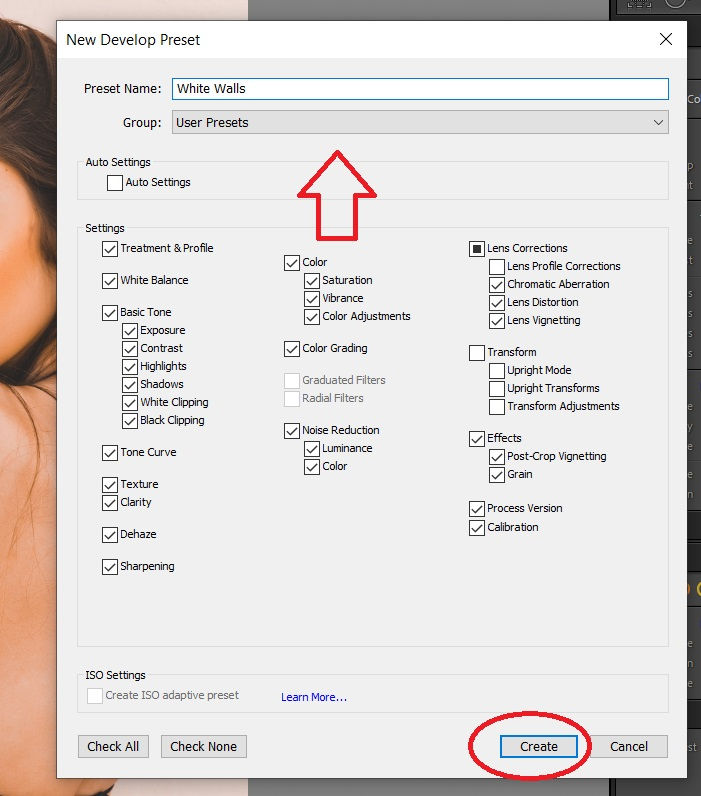Click the Cancel button
This screenshot has width=701, height=796.
pos(629,746)
